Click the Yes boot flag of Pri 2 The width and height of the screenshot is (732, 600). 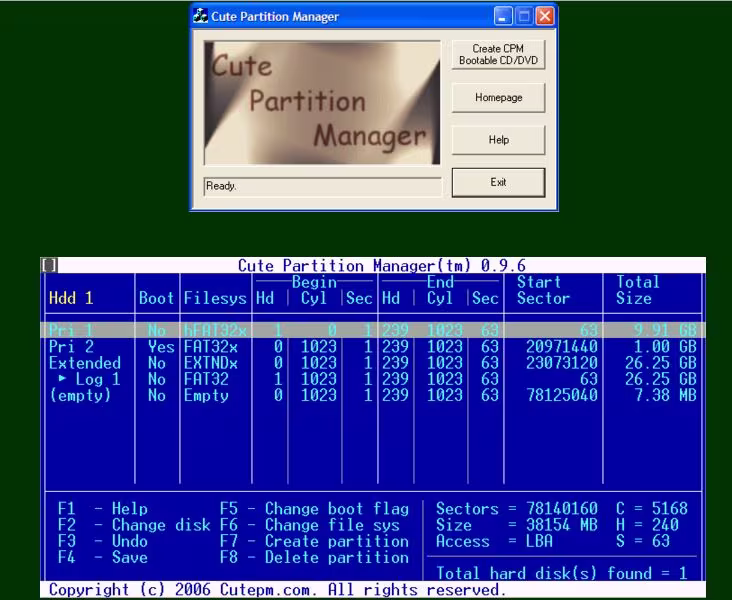(161, 347)
